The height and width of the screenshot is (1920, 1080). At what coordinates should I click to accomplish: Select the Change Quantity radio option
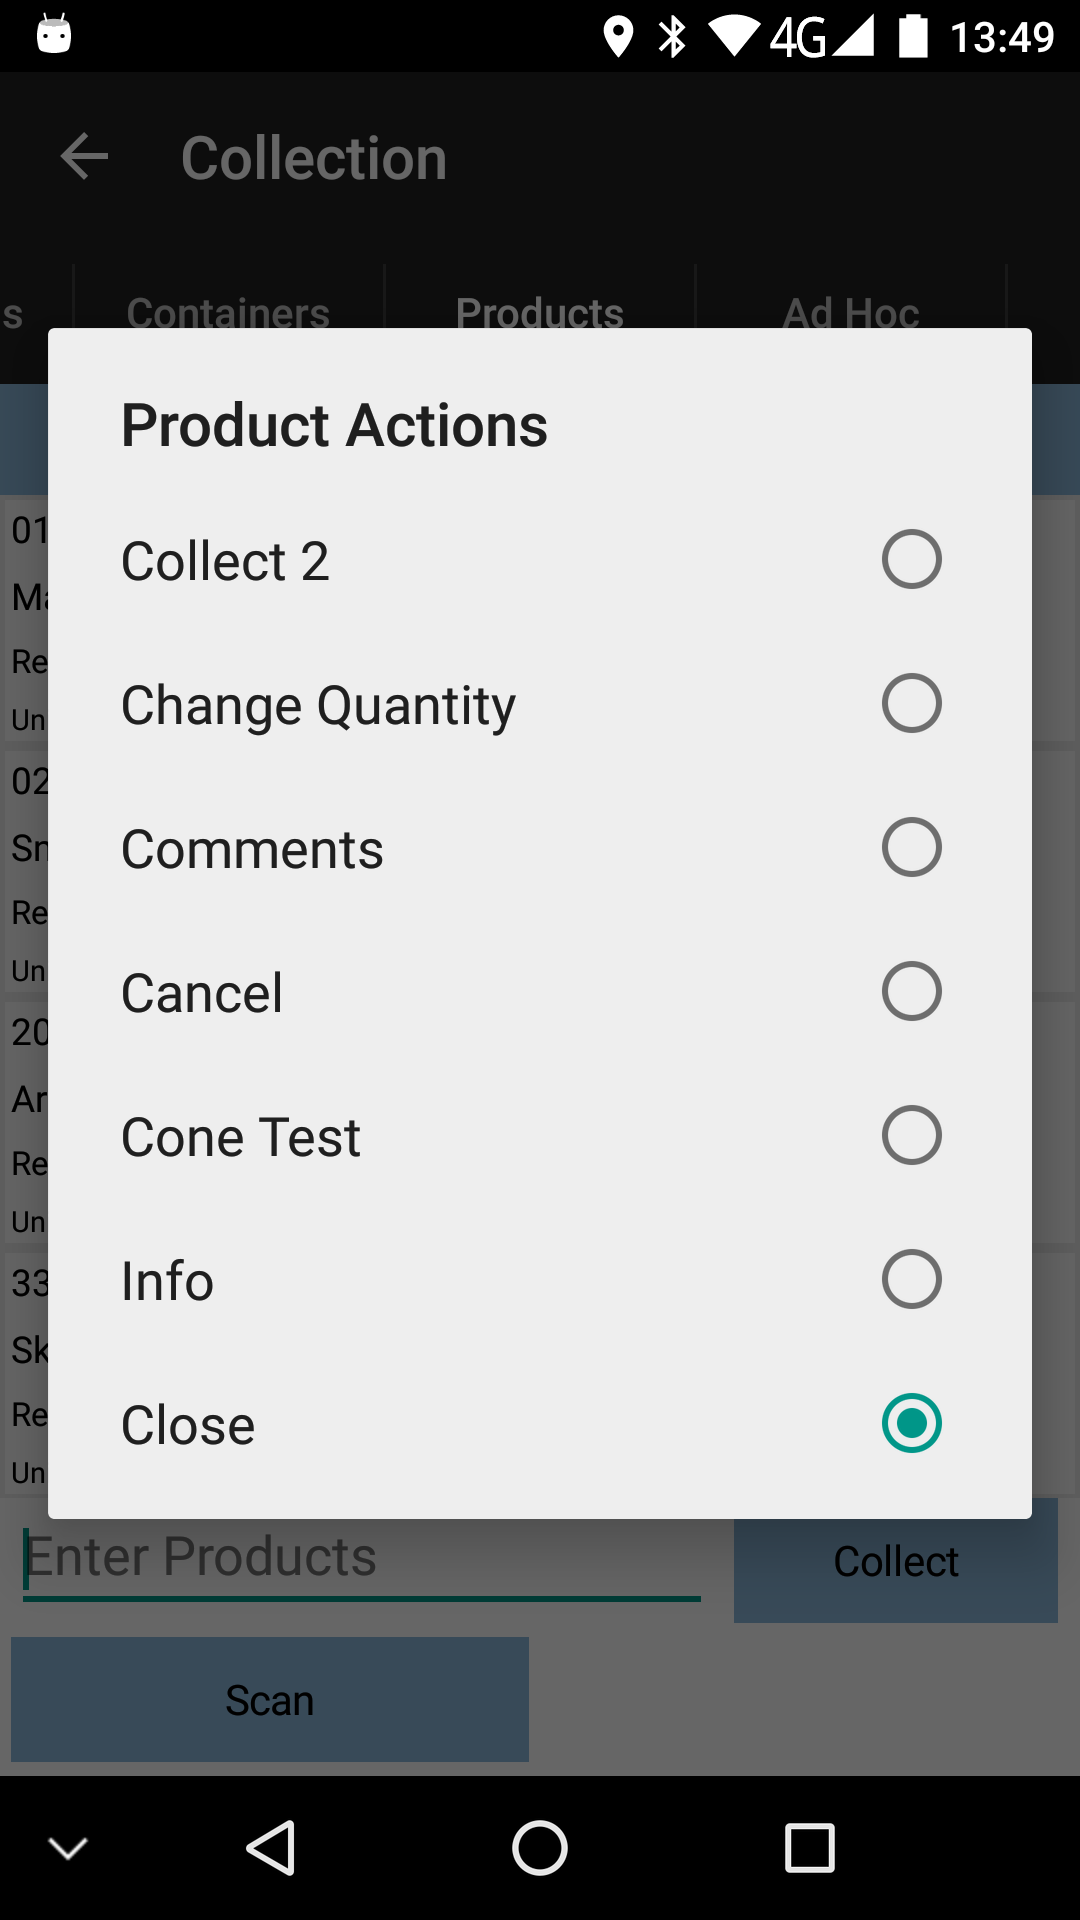(911, 703)
